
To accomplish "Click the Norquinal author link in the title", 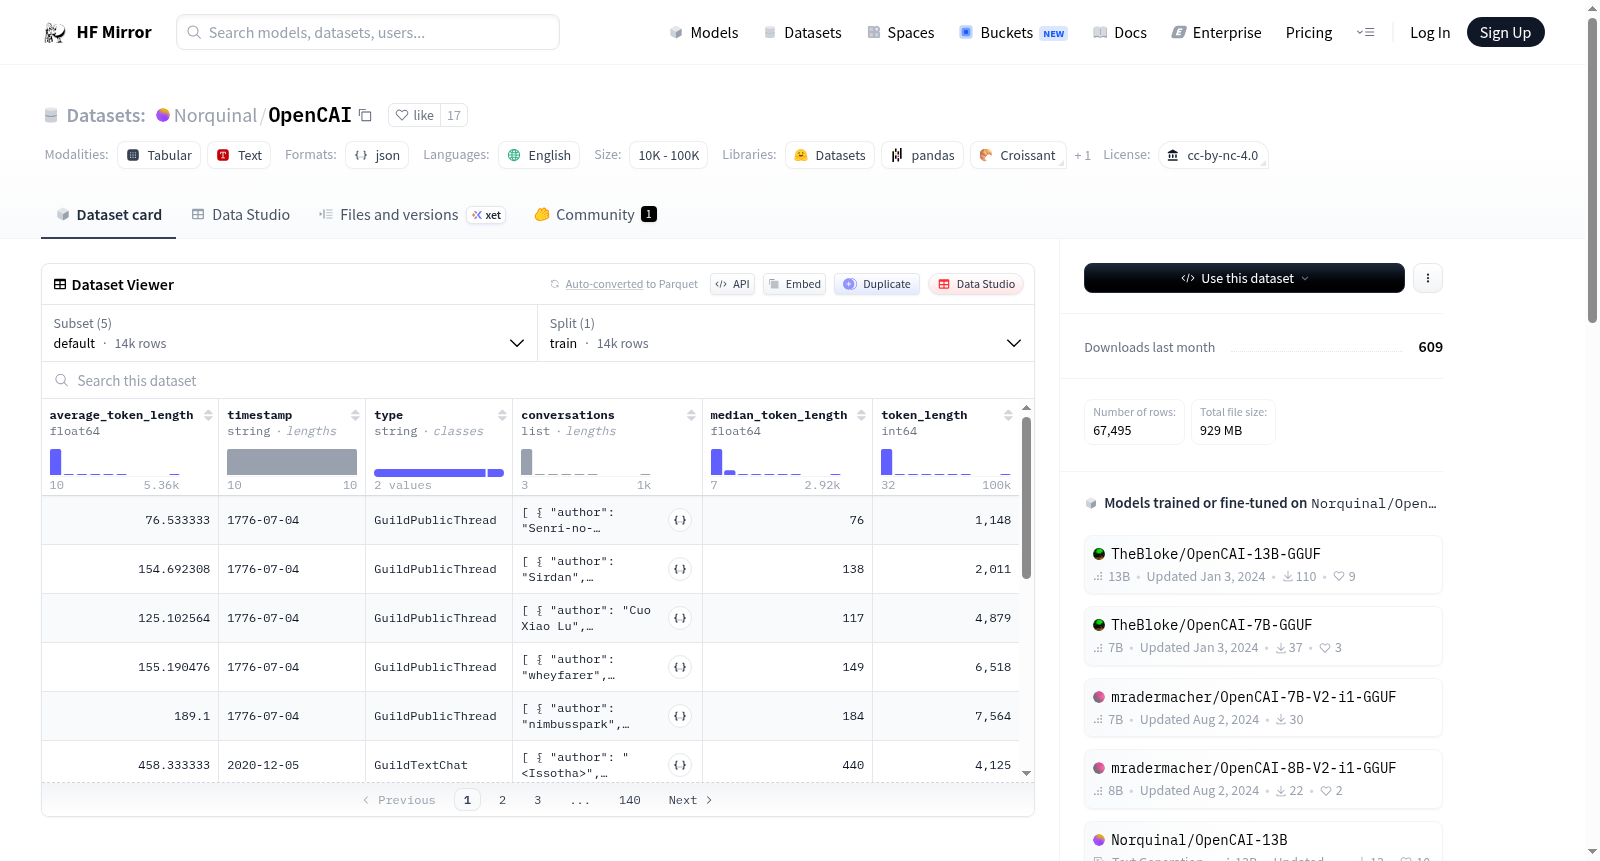I will (215, 116).
